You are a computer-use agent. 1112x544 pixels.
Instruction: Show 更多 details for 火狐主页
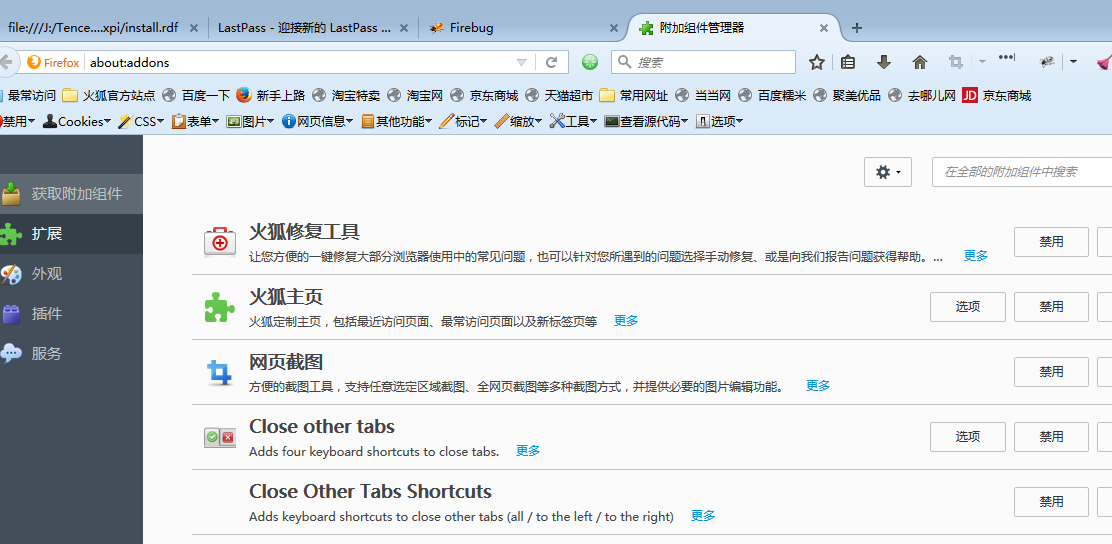tap(626, 321)
